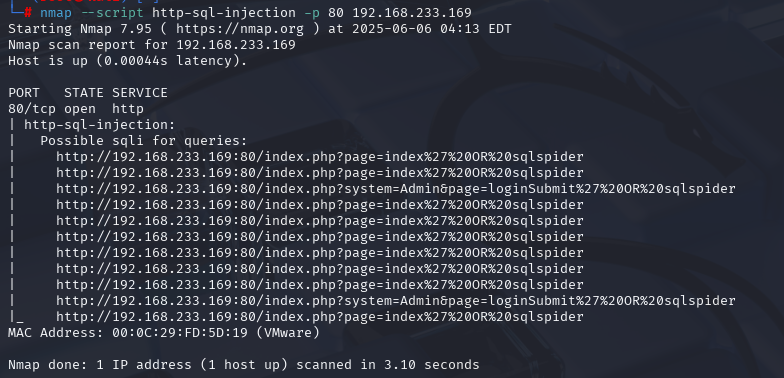Click the '80/tcp open http' result row
The width and height of the screenshot is (784, 378).
[76, 109]
